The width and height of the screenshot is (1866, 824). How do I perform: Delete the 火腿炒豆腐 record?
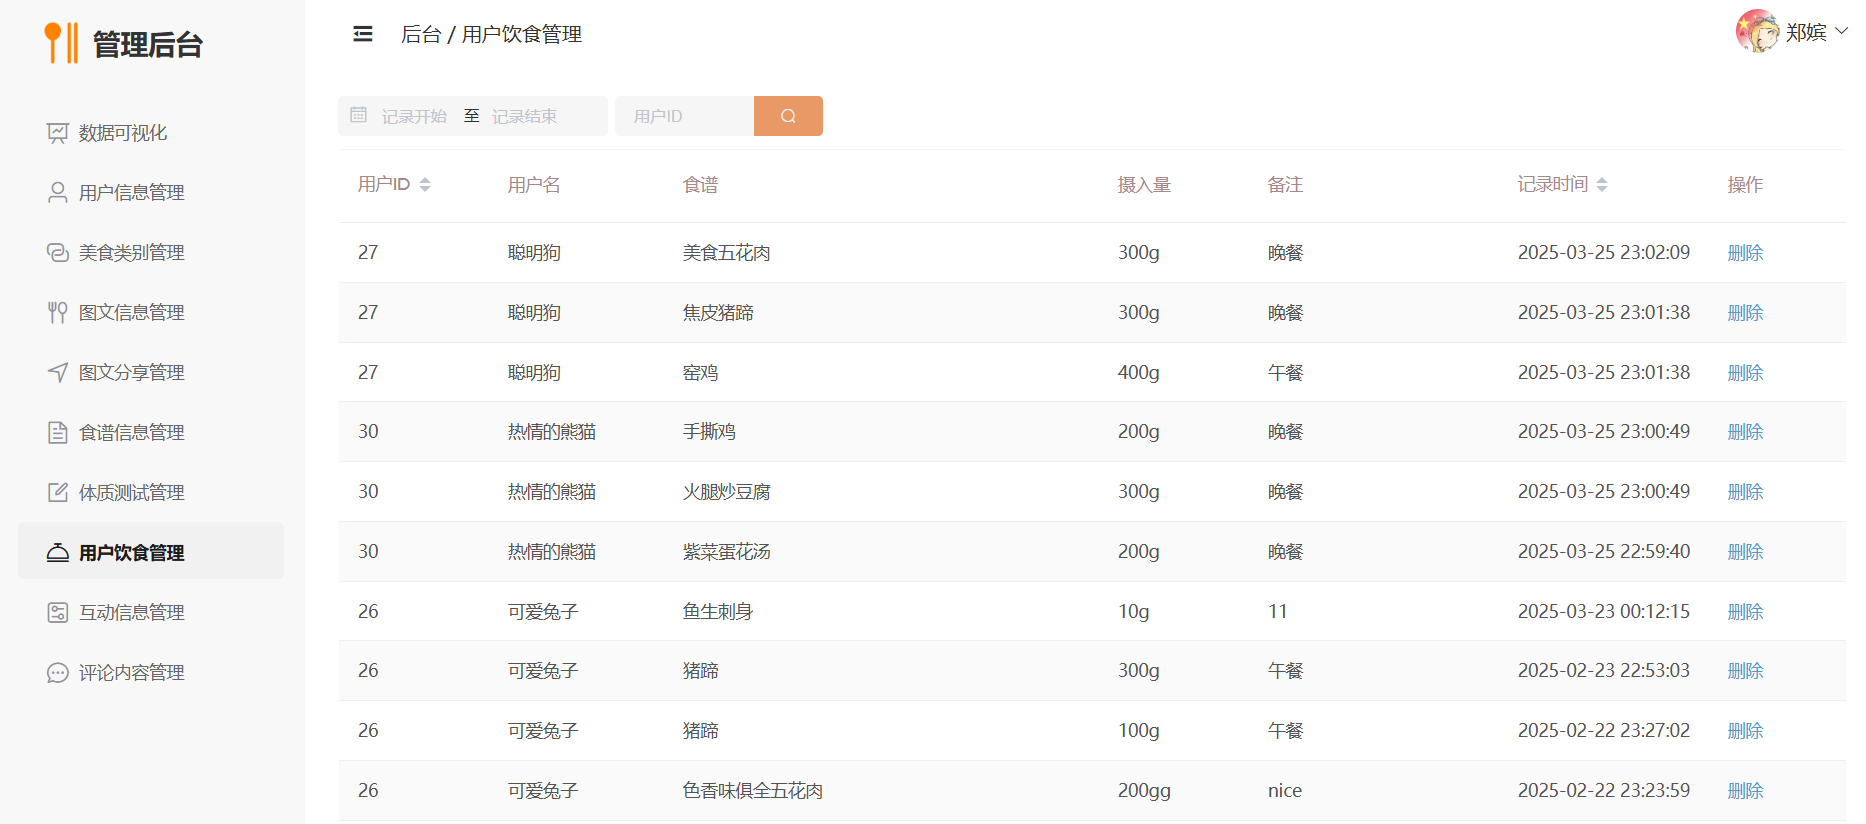point(1745,492)
